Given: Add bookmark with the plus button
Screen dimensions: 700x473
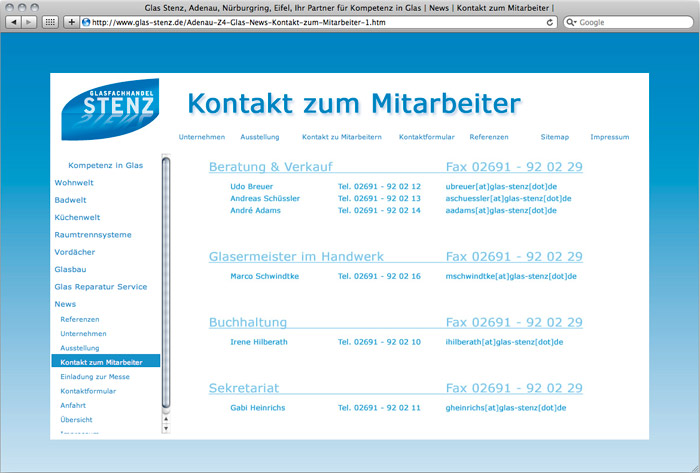Looking at the screenshot, I should coord(71,22).
